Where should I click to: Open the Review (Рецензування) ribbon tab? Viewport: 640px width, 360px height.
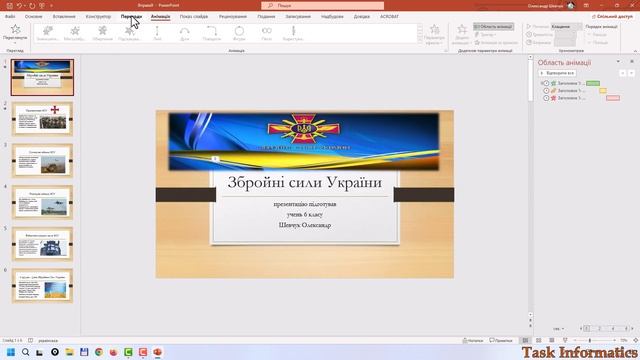coord(233,17)
